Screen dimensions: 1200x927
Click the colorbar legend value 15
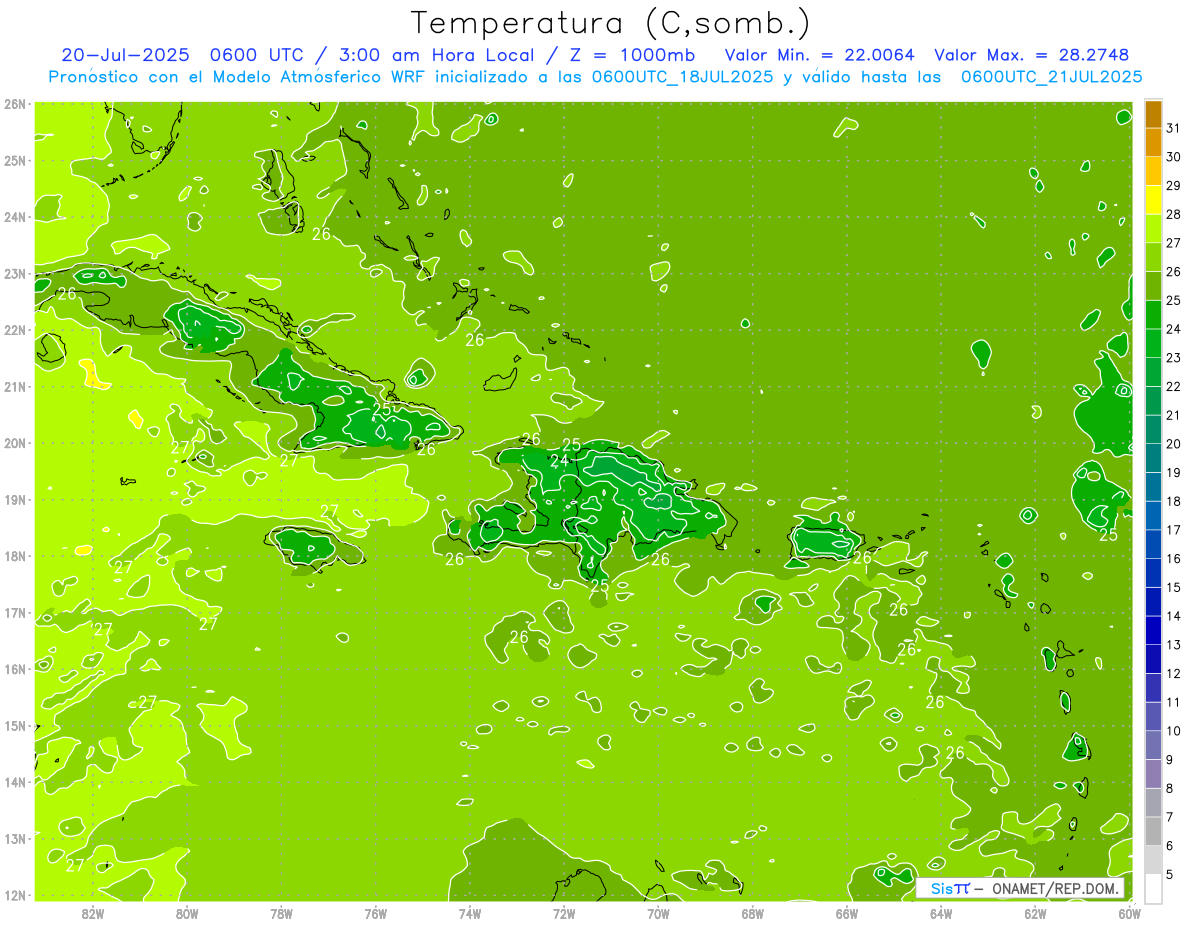[x=1173, y=588]
